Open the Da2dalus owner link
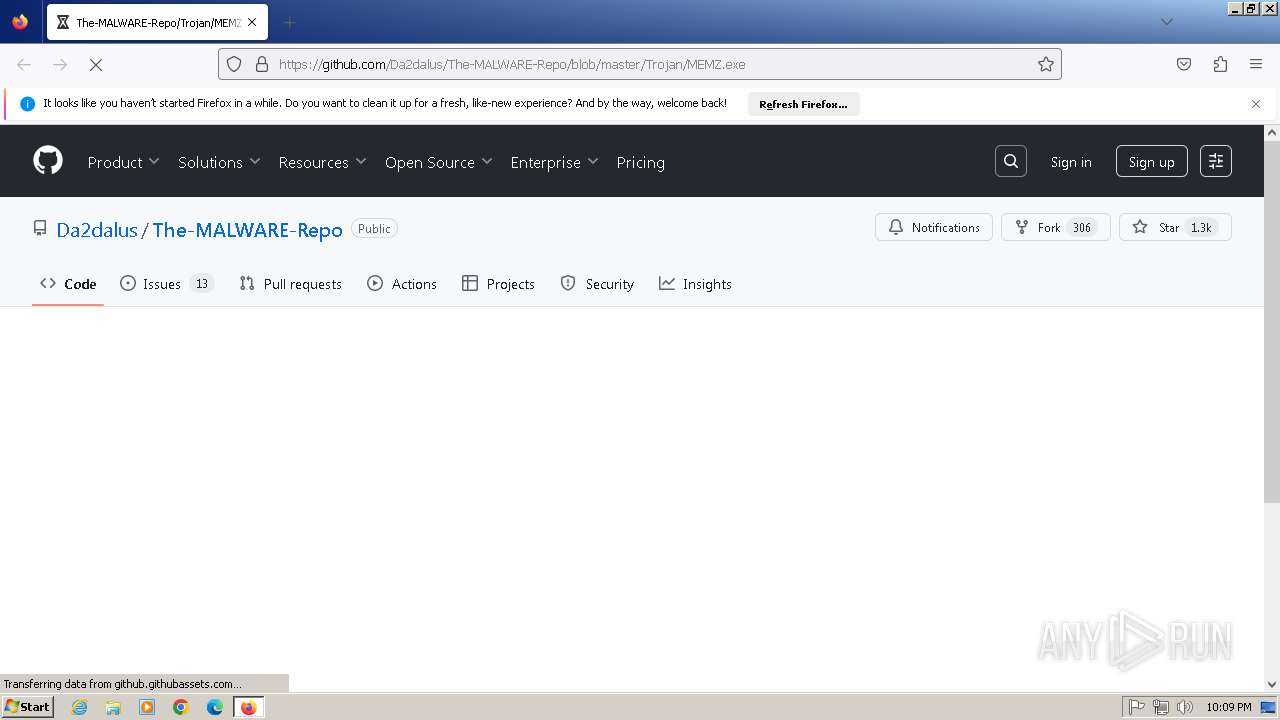The width and height of the screenshot is (1280, 720). (x=97, y=230)
